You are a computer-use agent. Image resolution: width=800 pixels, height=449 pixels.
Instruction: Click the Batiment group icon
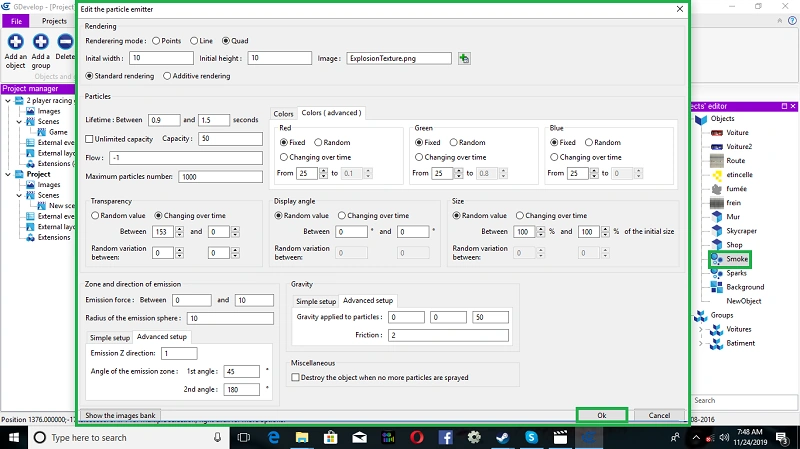[717, 343]
